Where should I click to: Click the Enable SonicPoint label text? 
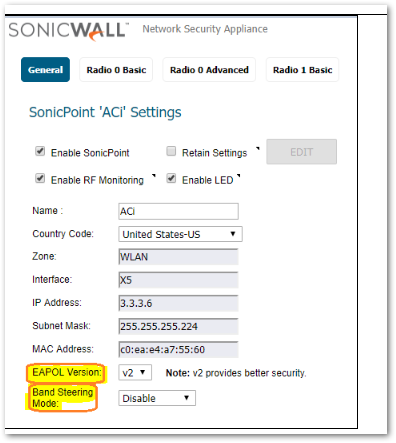[90, 153]
